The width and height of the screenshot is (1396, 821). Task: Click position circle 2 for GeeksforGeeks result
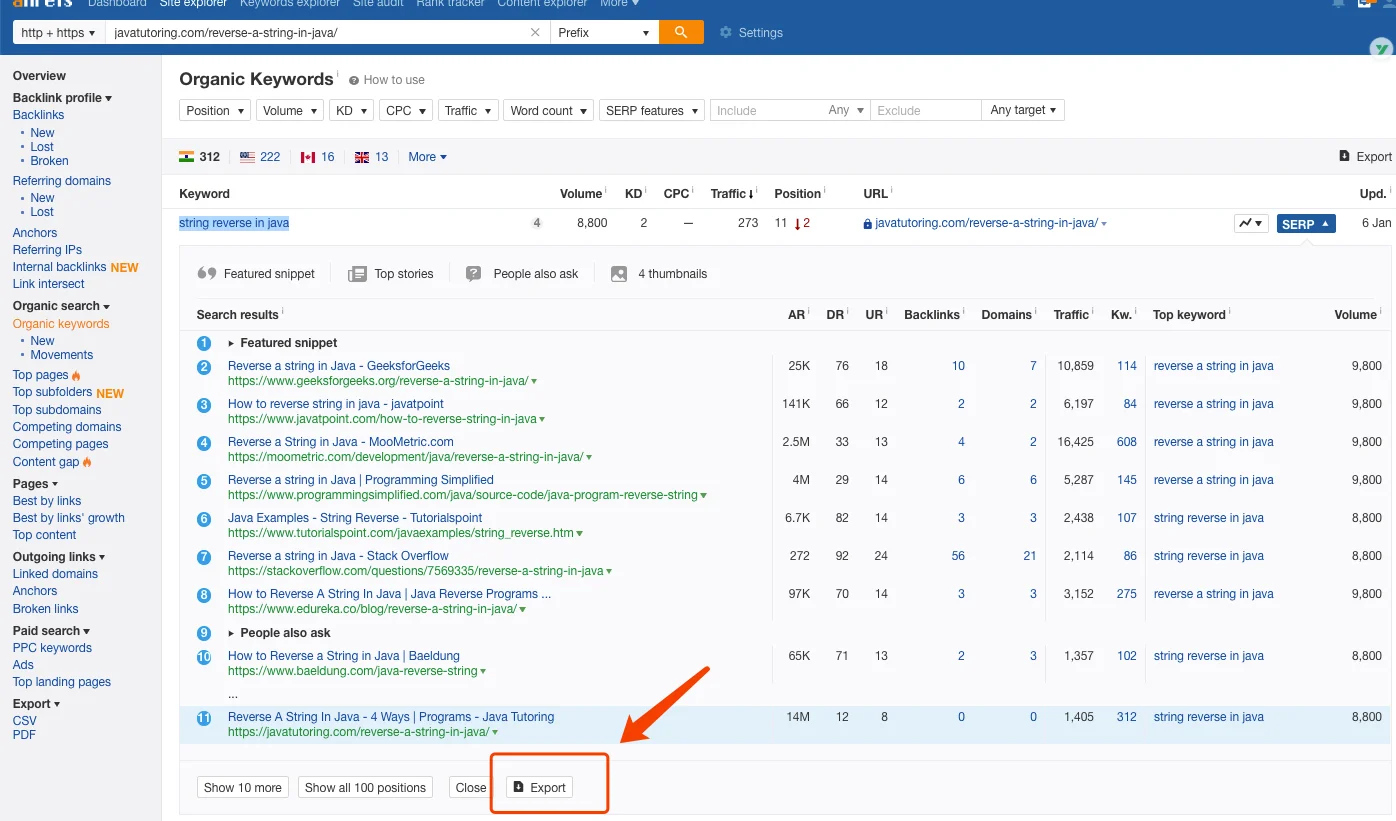[204, 367]
